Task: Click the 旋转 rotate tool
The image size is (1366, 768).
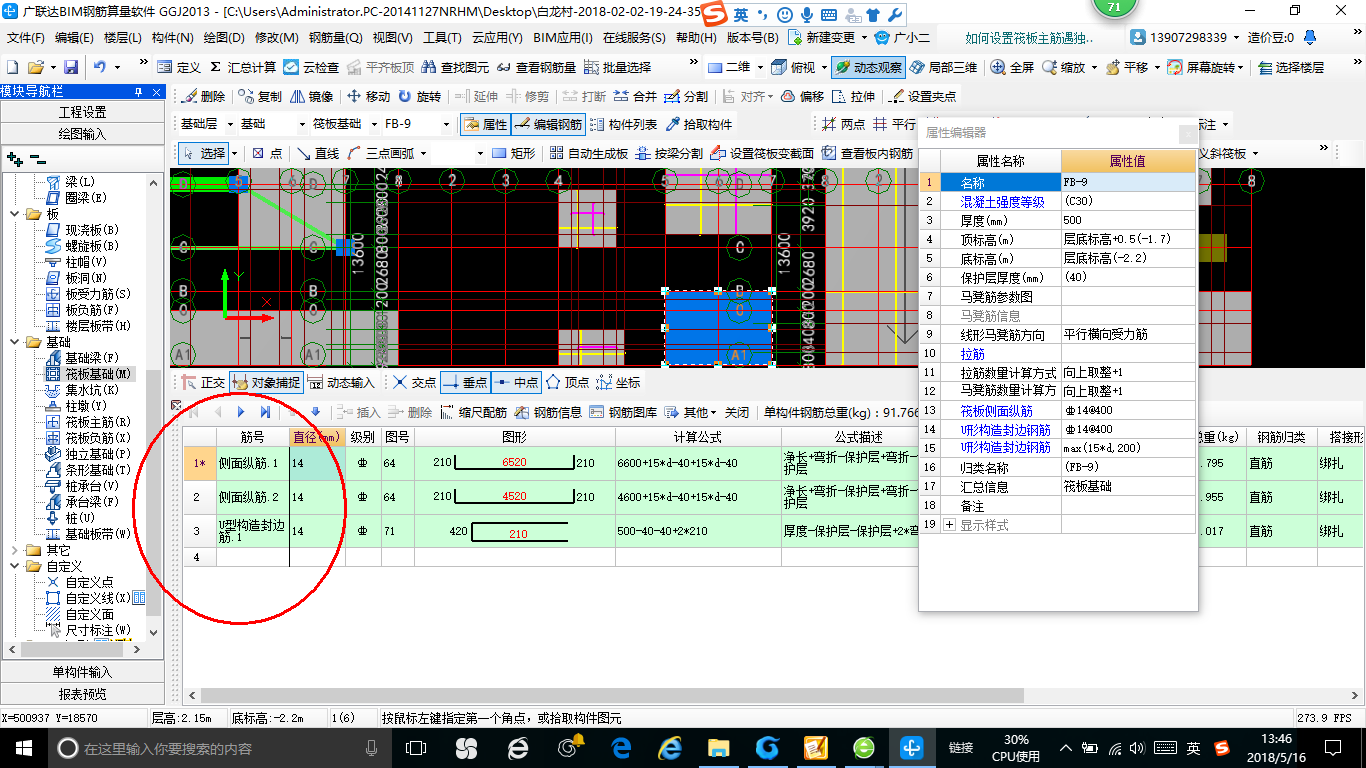Action: (x=419, y=96)
